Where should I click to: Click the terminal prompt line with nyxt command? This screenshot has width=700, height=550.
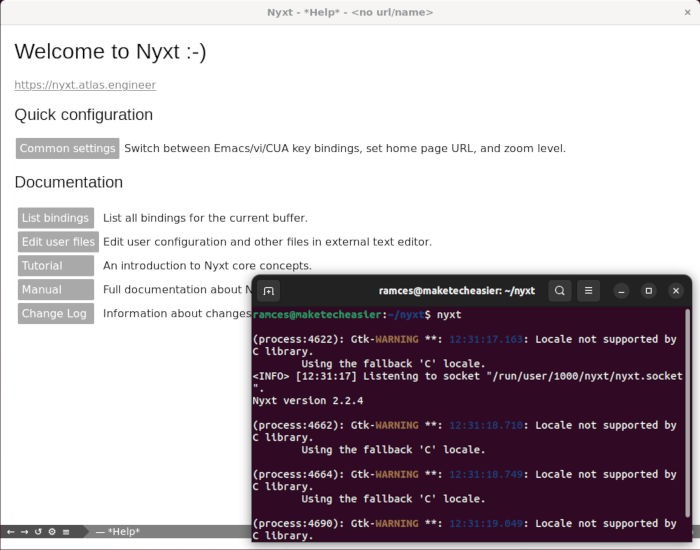pos(357,315)
